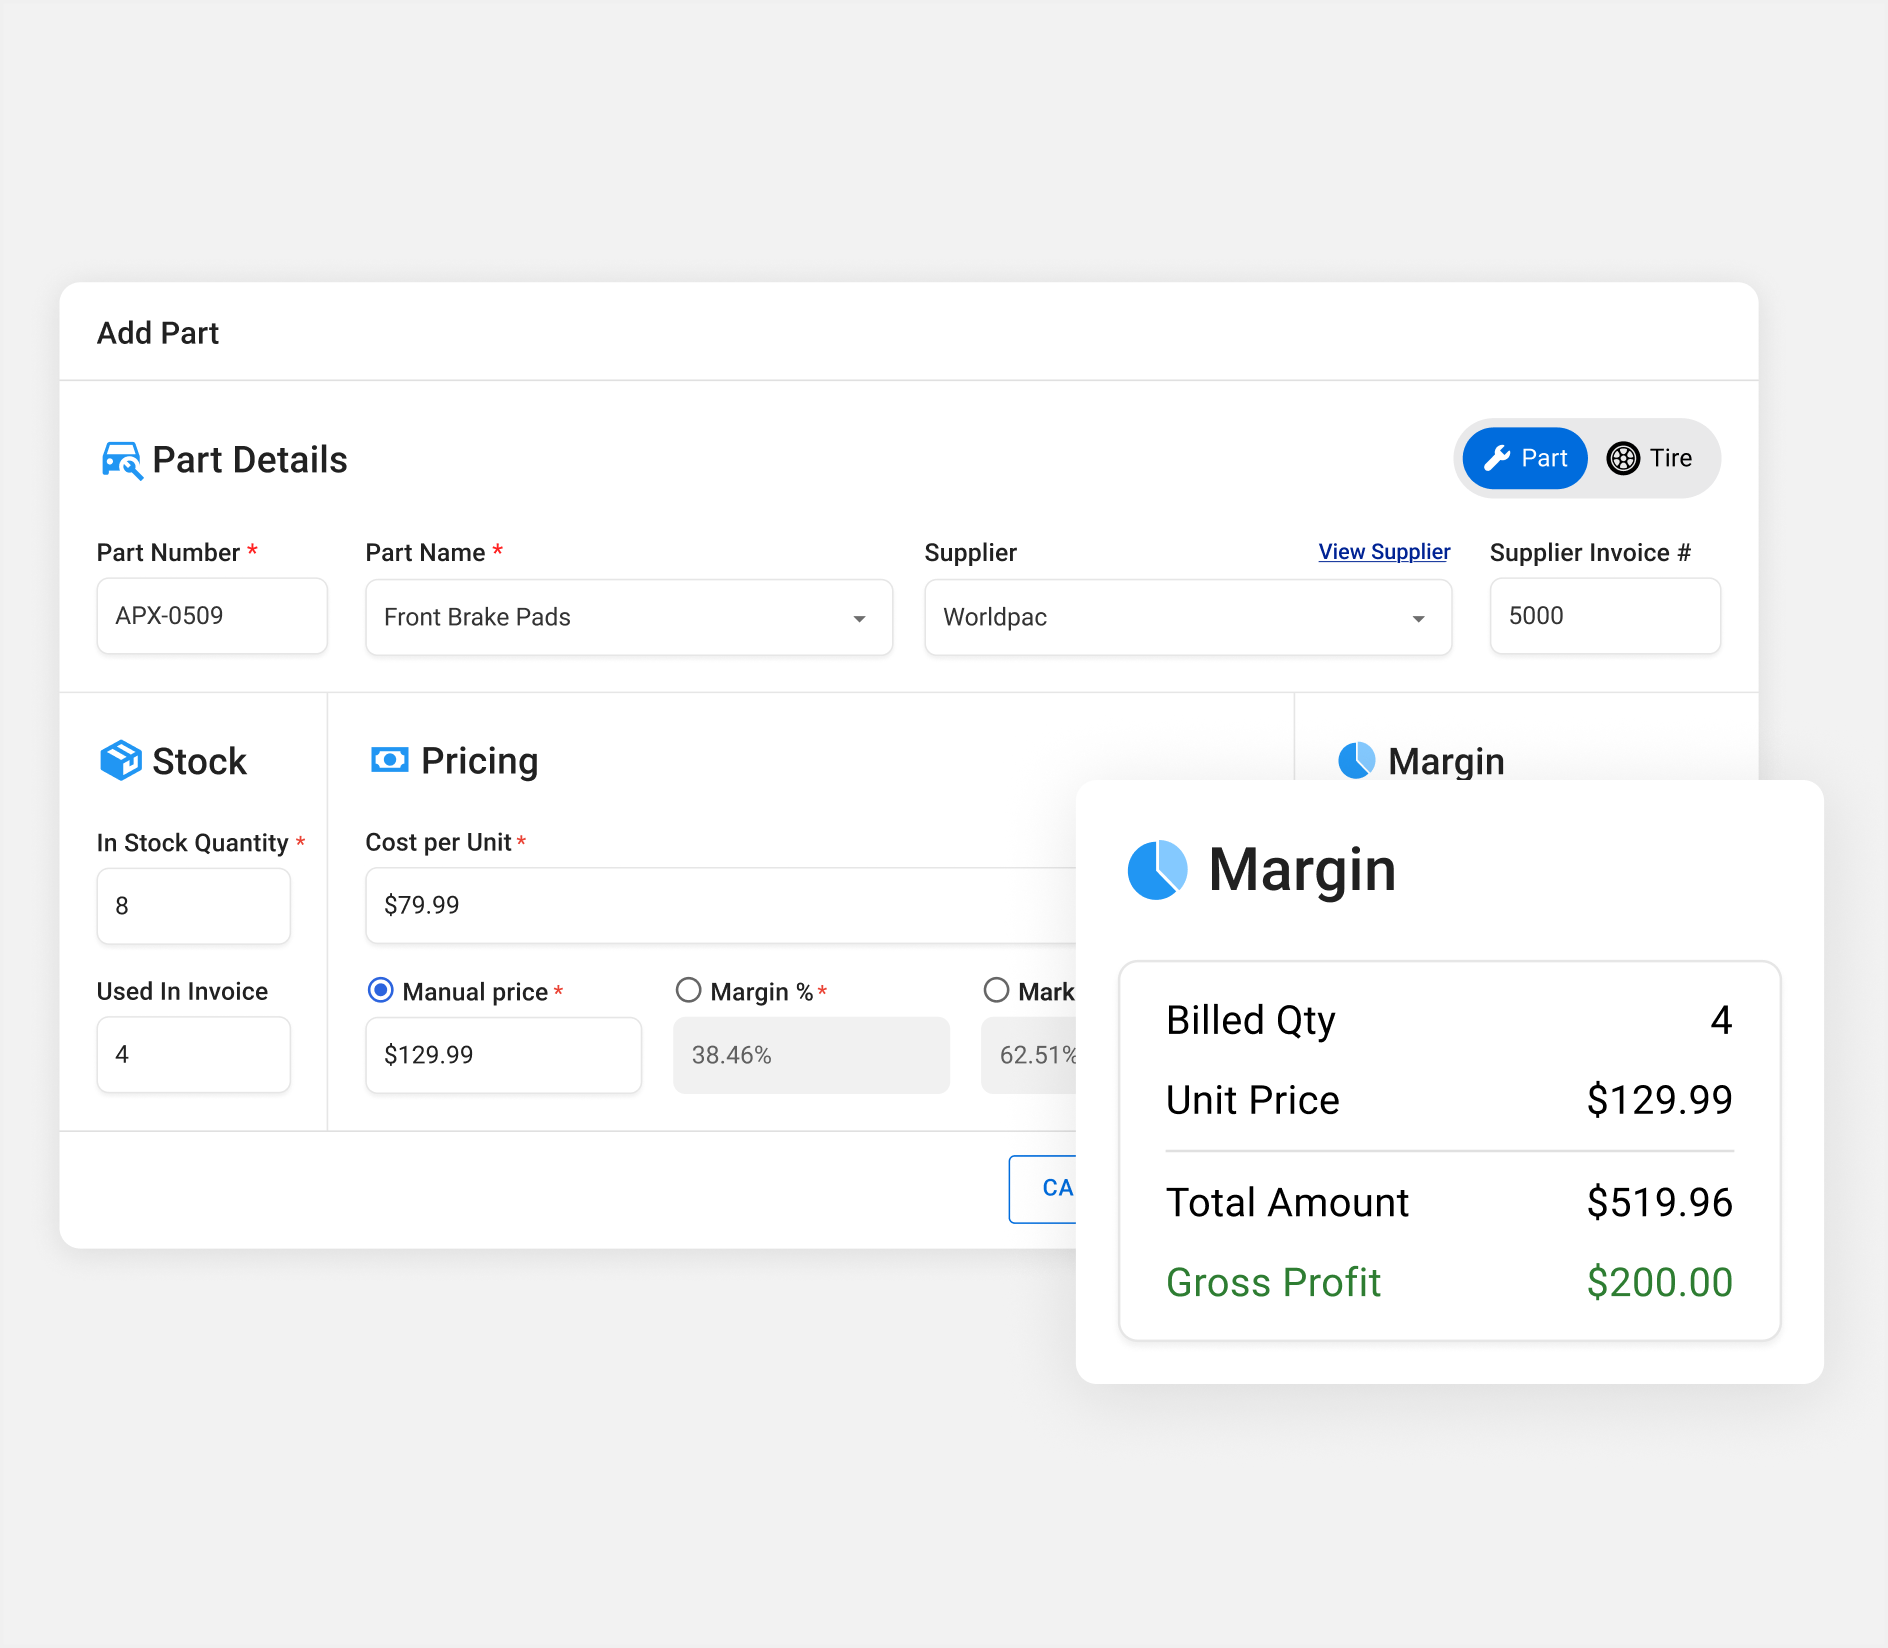Screen dimensions: 1888x1648
Task: Click the wrench icon on Part toggle
Action: 1497,458
